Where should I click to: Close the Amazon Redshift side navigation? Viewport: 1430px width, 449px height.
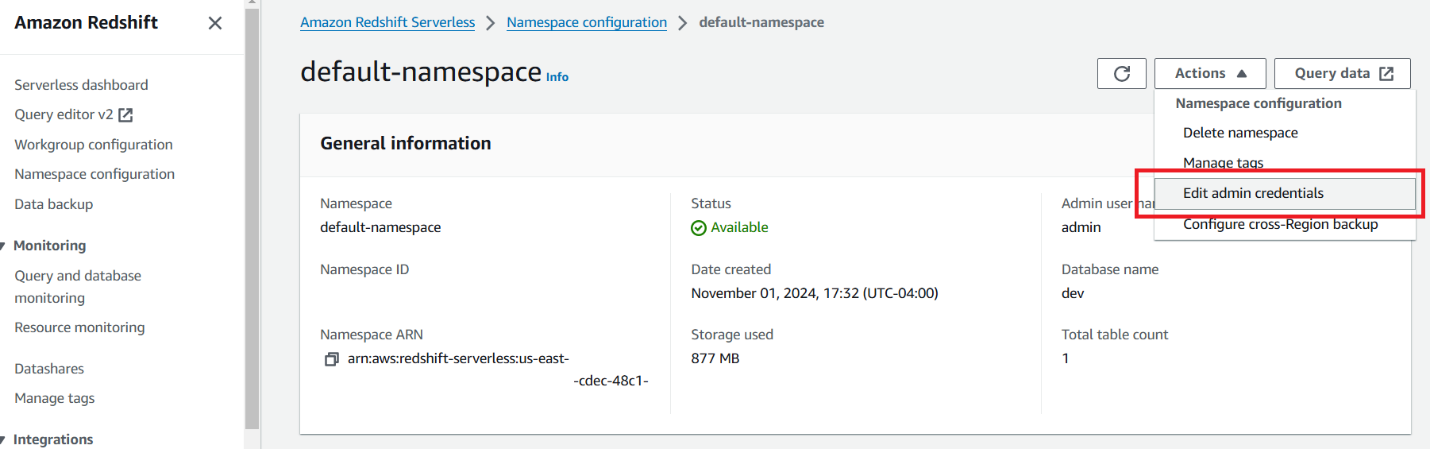[x=215, y=23]
